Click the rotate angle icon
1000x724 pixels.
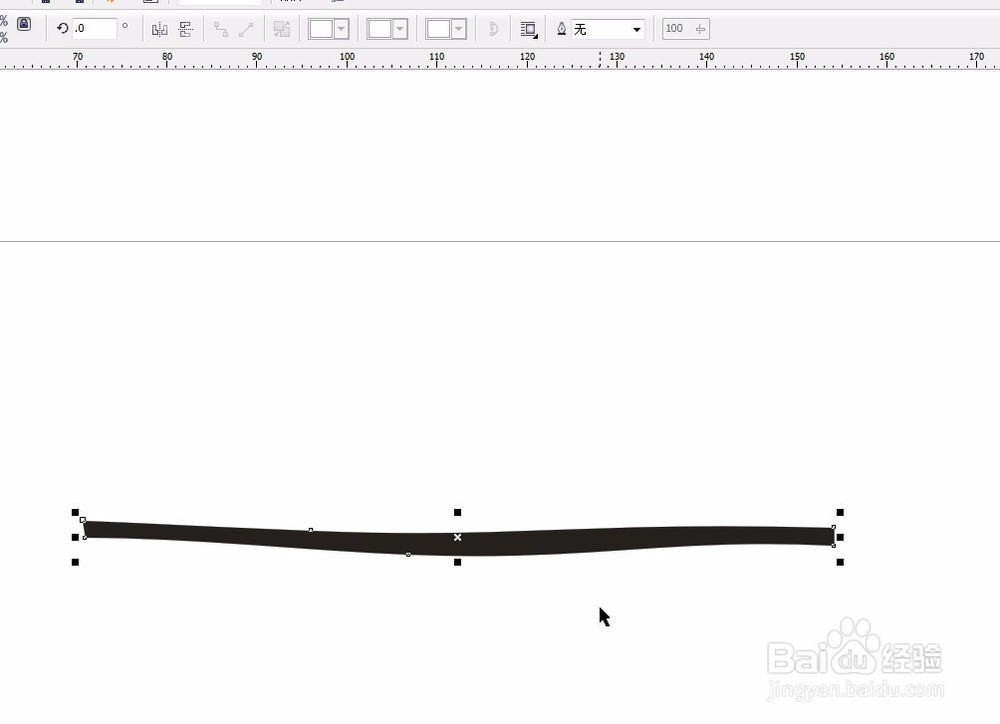(62, 28)
